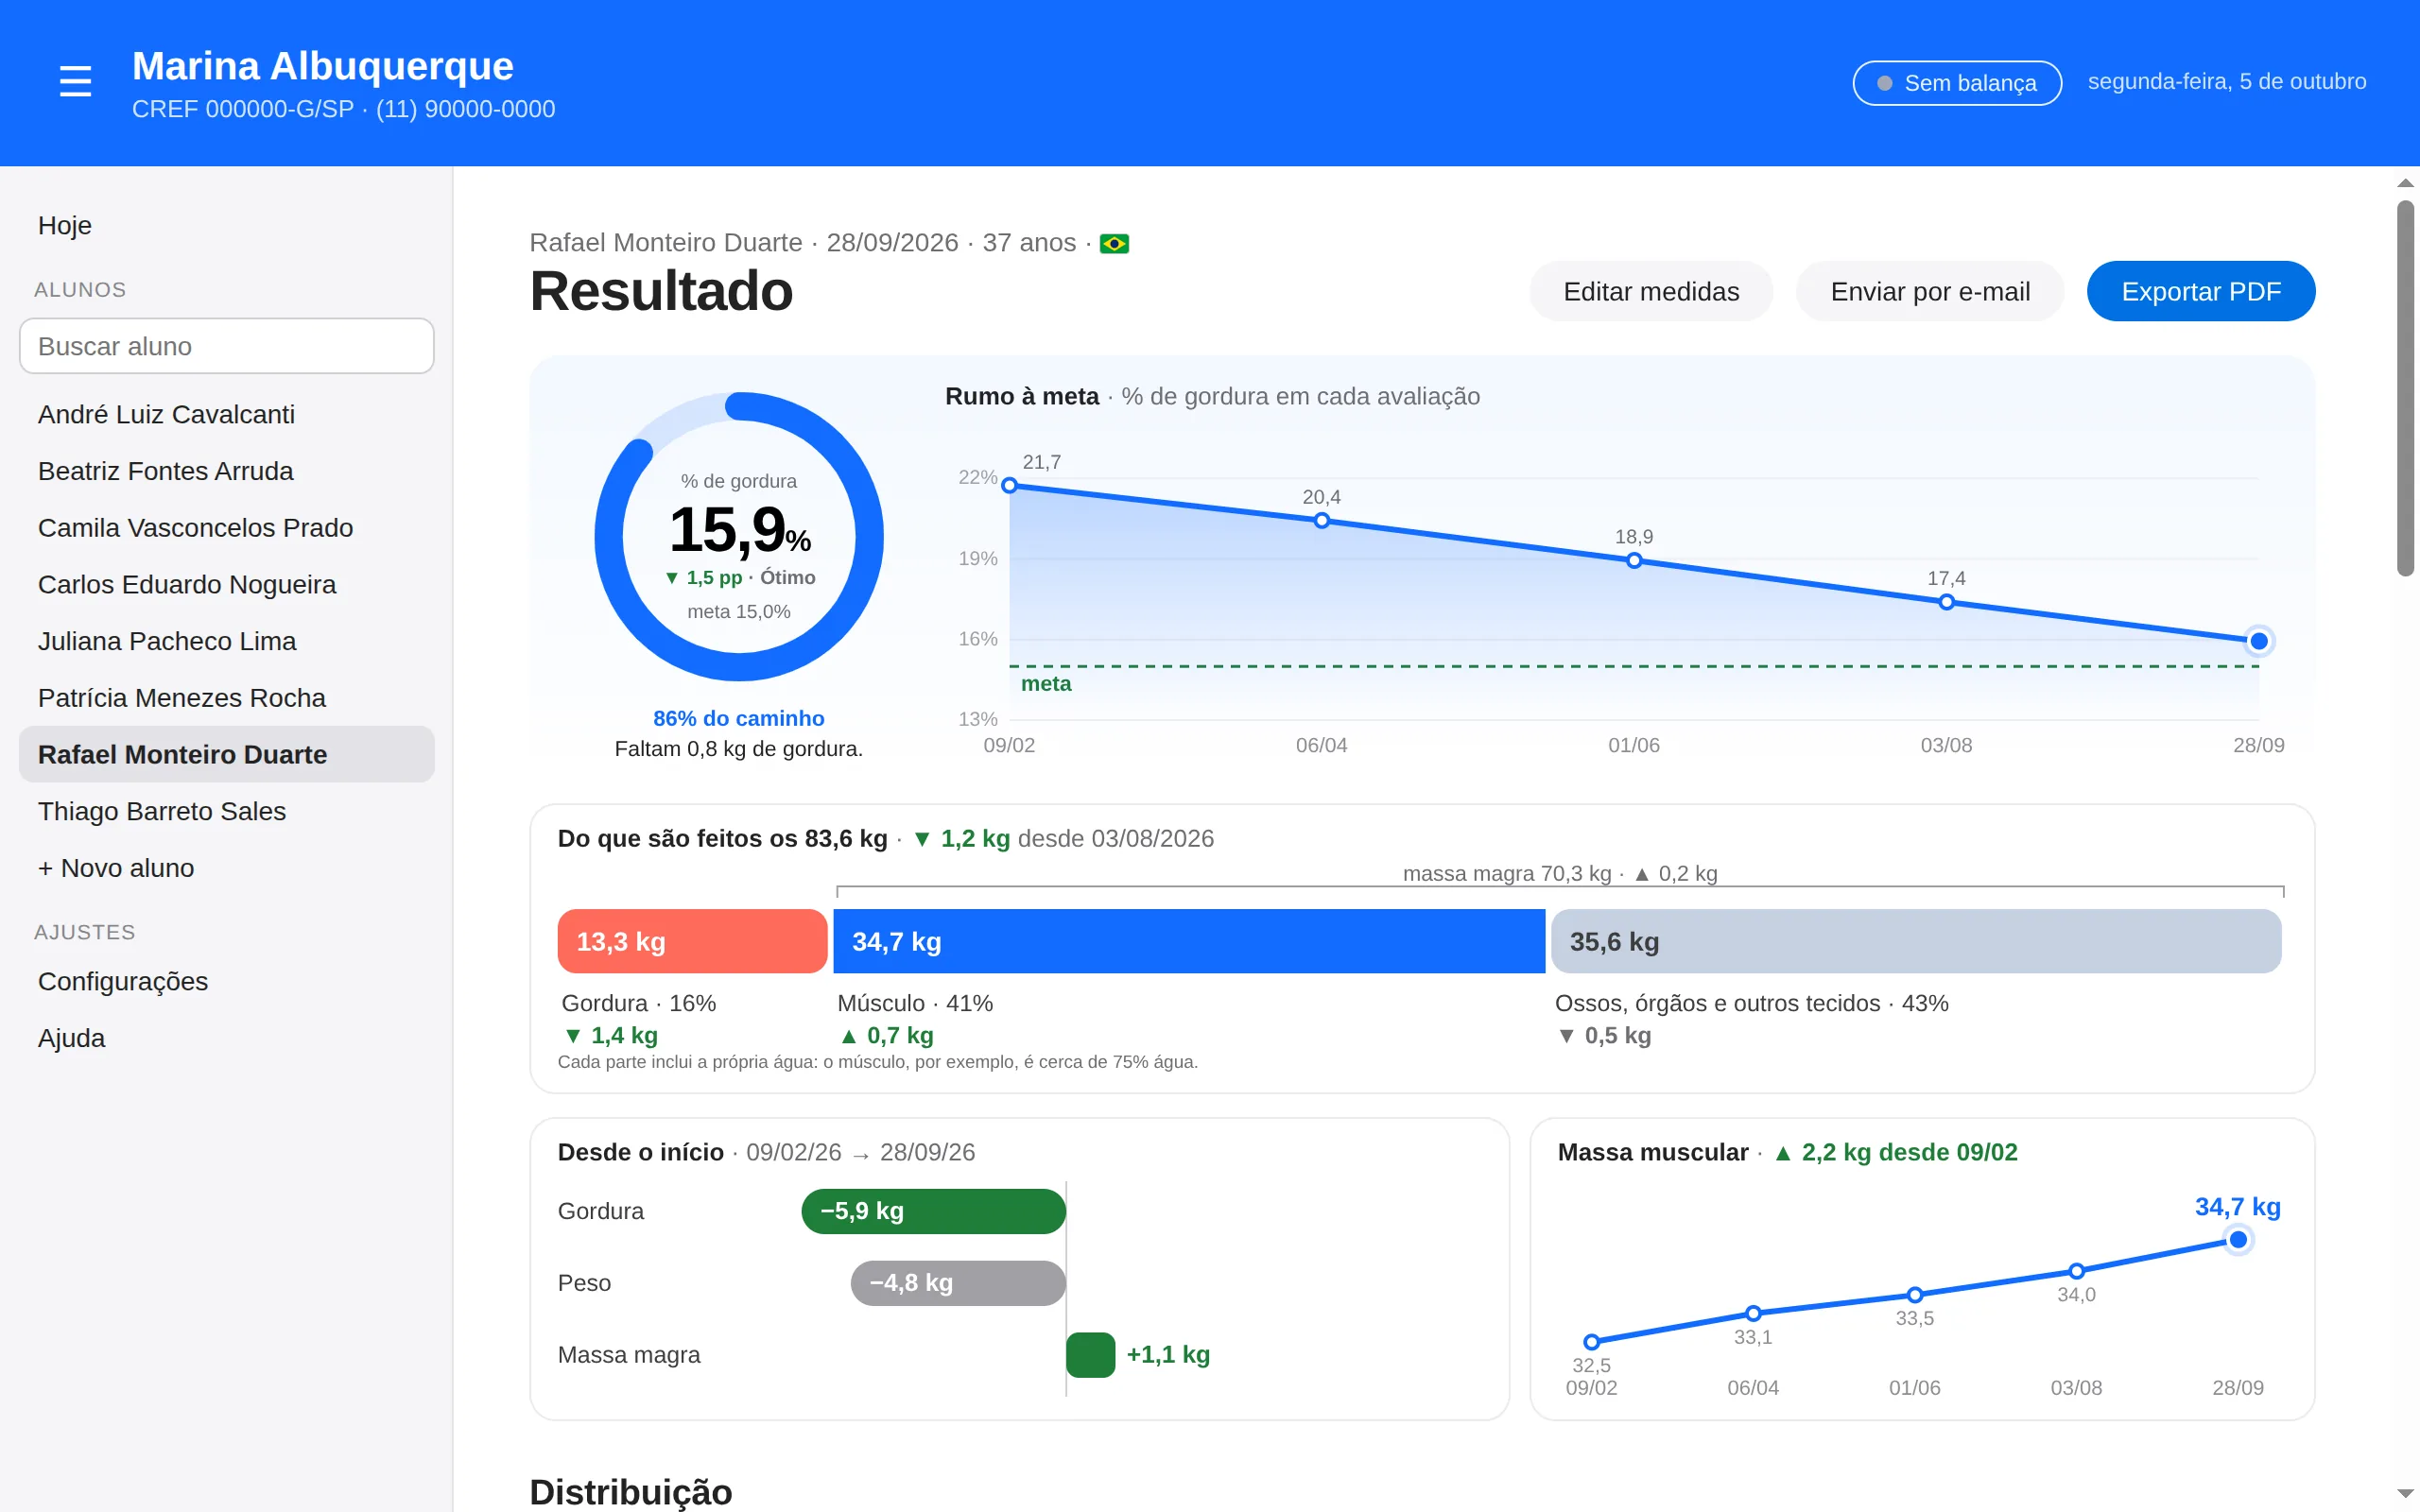Click the 34,0 point on muscle chart

pyautogui.click(x=2076, y=1271)
